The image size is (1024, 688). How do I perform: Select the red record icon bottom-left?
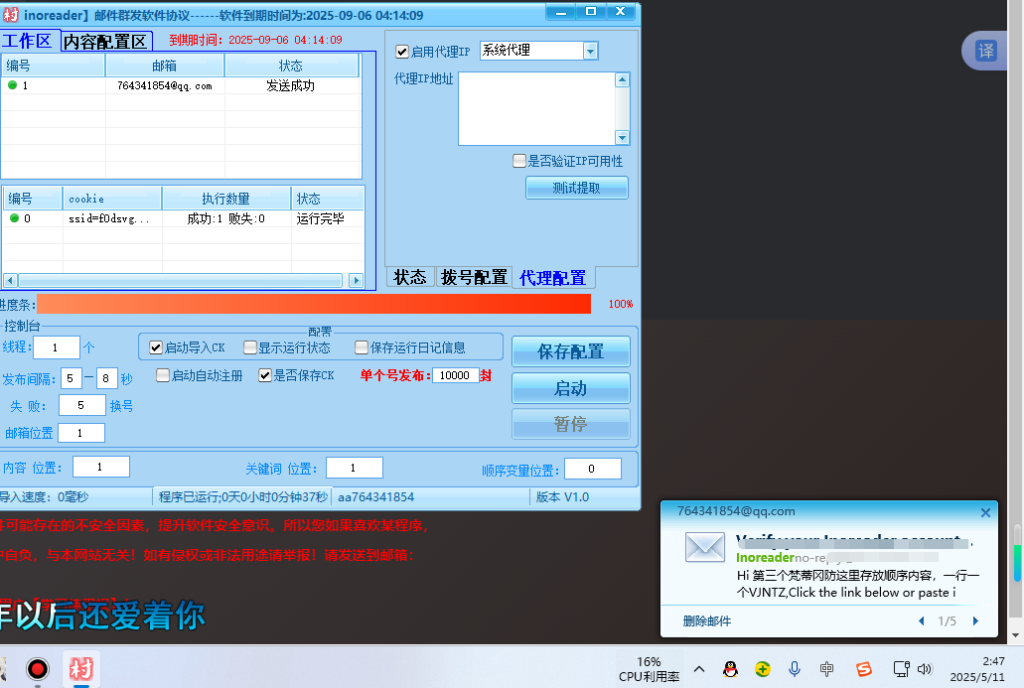pos(37,670)
